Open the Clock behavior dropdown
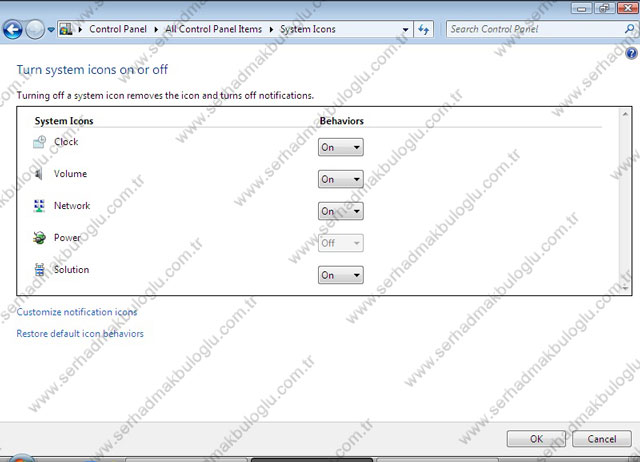The image size is (640, 462). click(340, 147)
